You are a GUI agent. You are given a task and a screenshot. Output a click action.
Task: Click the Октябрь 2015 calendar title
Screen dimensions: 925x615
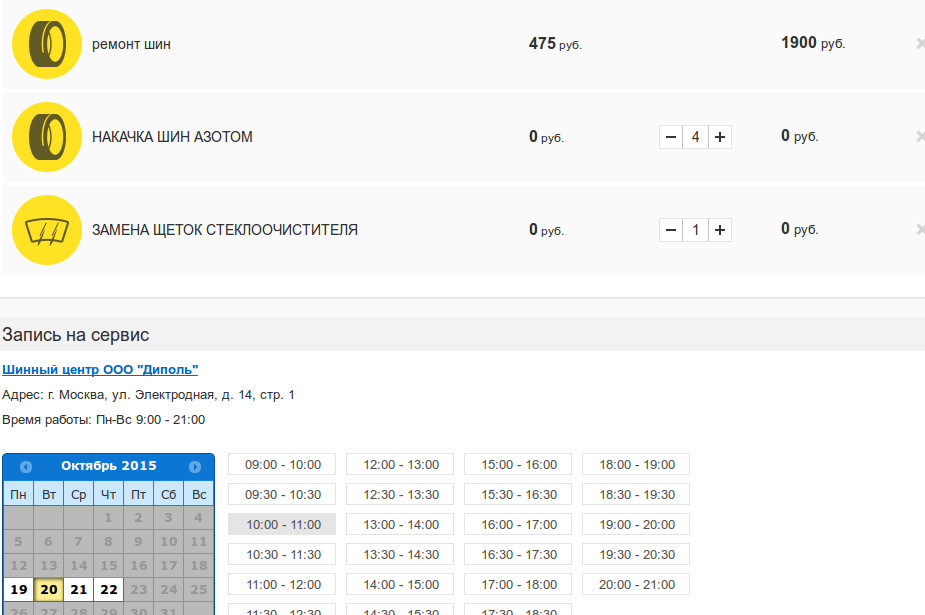pyautogui.click(x=109, y=466)
